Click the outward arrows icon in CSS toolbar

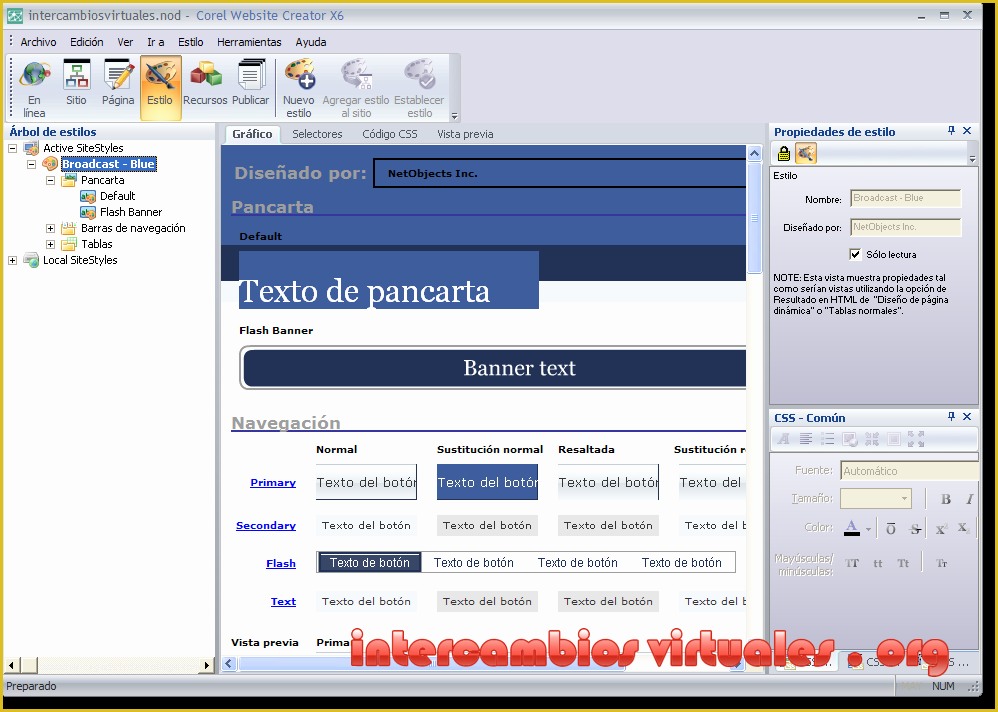pos(916,439)
